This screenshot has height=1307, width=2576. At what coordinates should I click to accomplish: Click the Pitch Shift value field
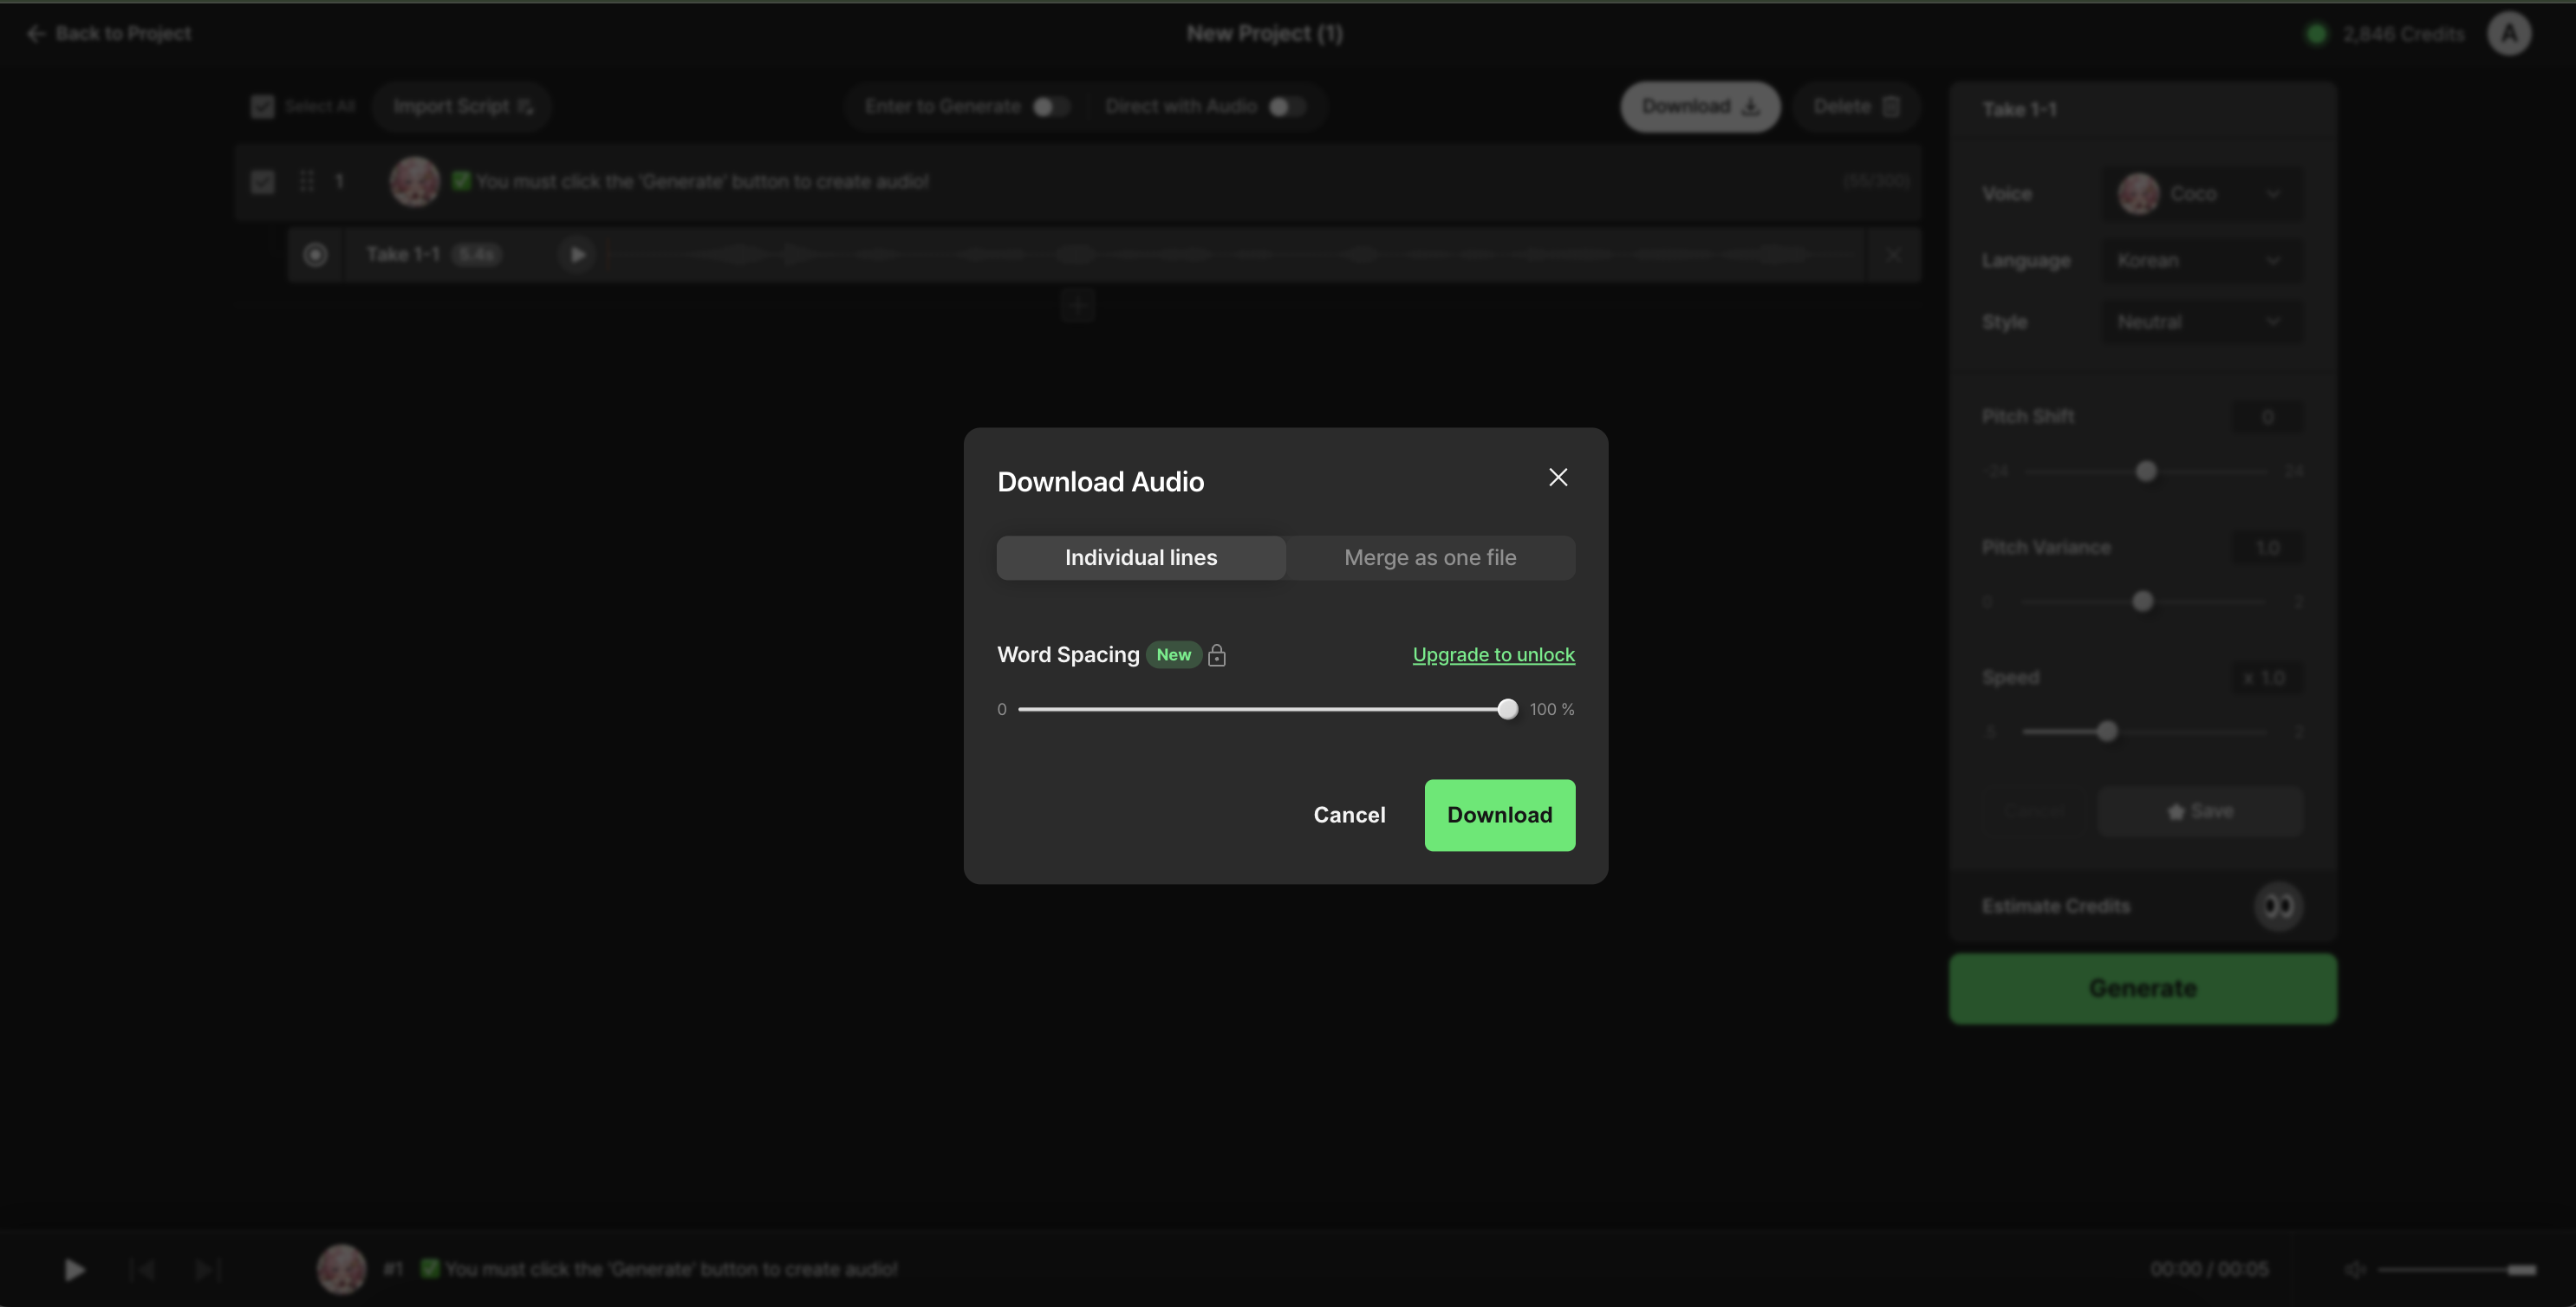point(2267,417)
